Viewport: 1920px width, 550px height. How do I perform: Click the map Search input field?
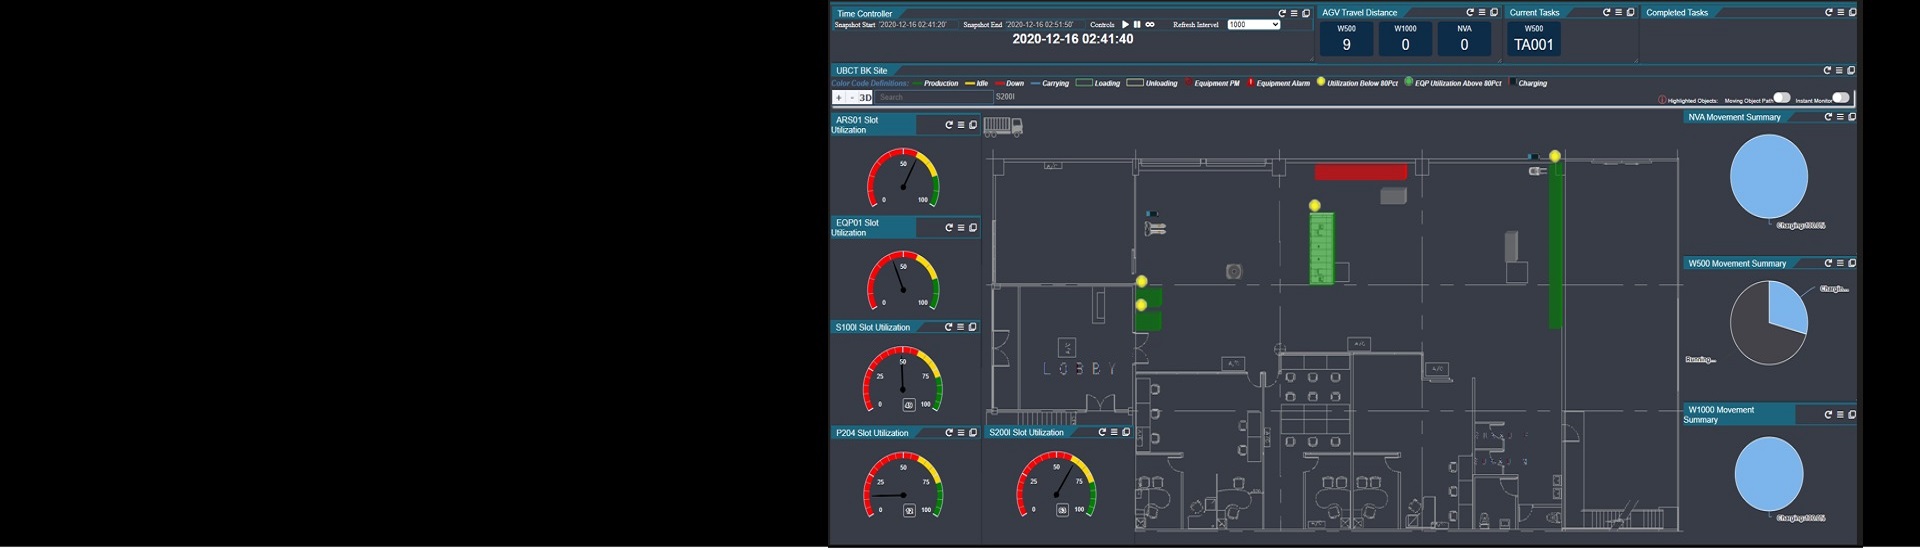934,97
